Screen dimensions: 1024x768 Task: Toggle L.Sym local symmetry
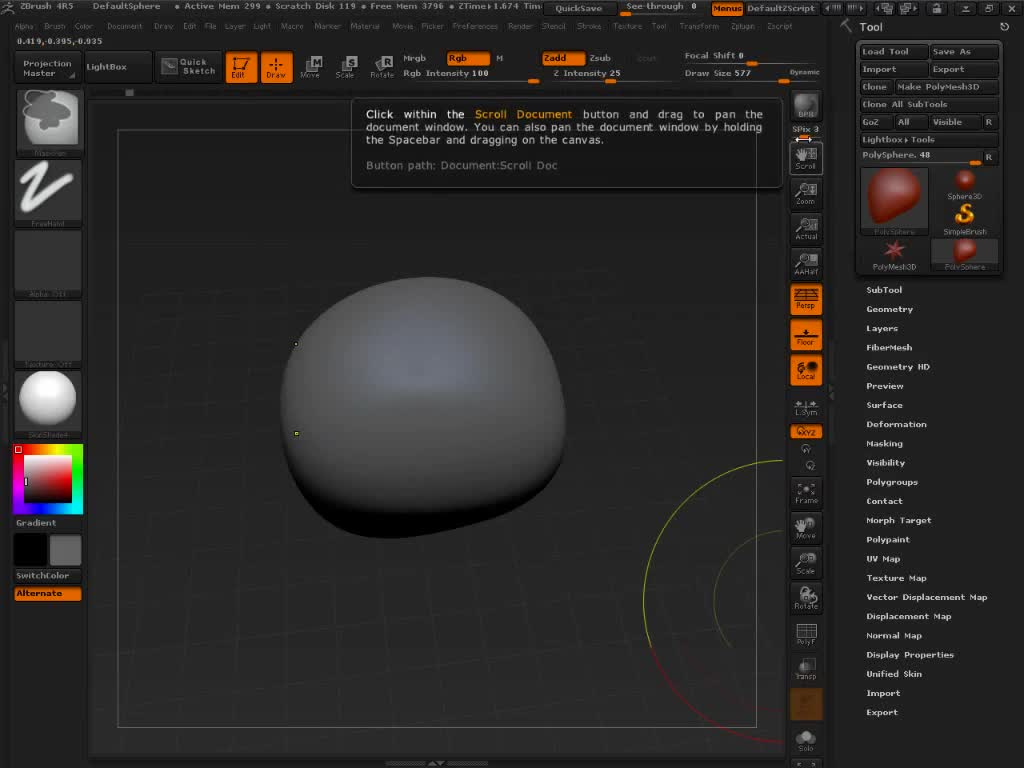point(806,408)
